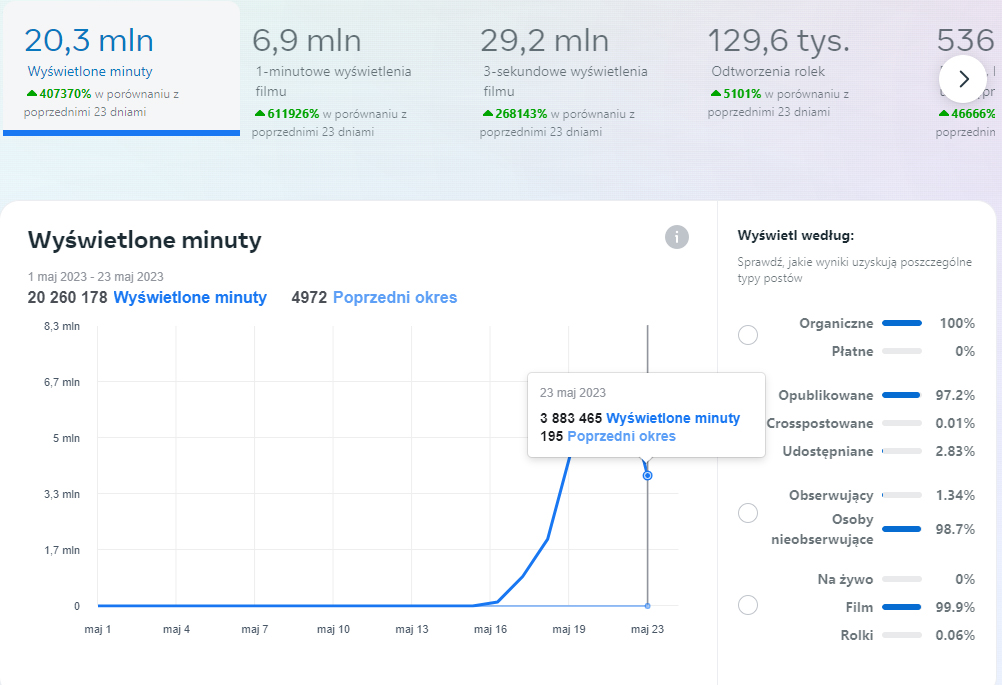This screenshot has height=685, width=1002.
Task: Click the 'Udostępniane' label
Action: 828,451
